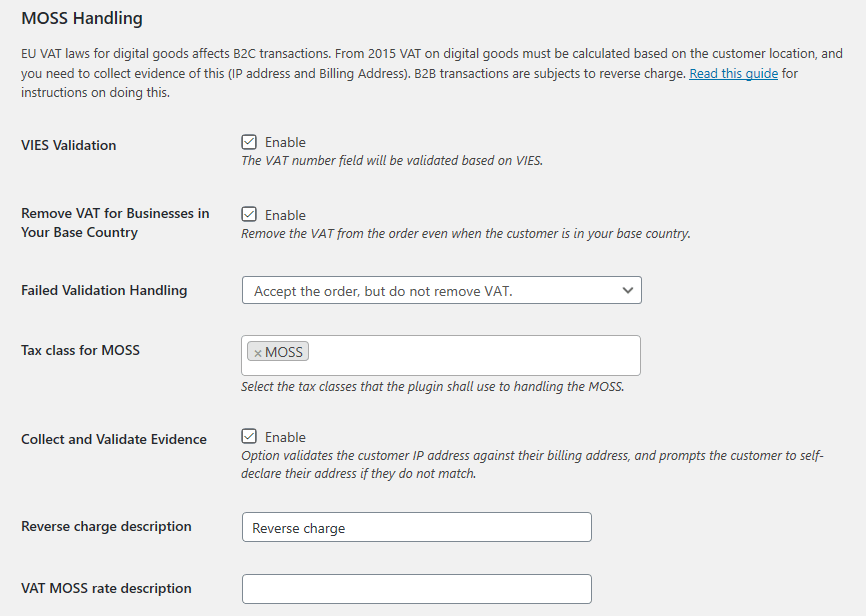Screen dimensions: 866x616
Task: Open the Failed Validation Handling dropdown
Action: click(441, 290)
